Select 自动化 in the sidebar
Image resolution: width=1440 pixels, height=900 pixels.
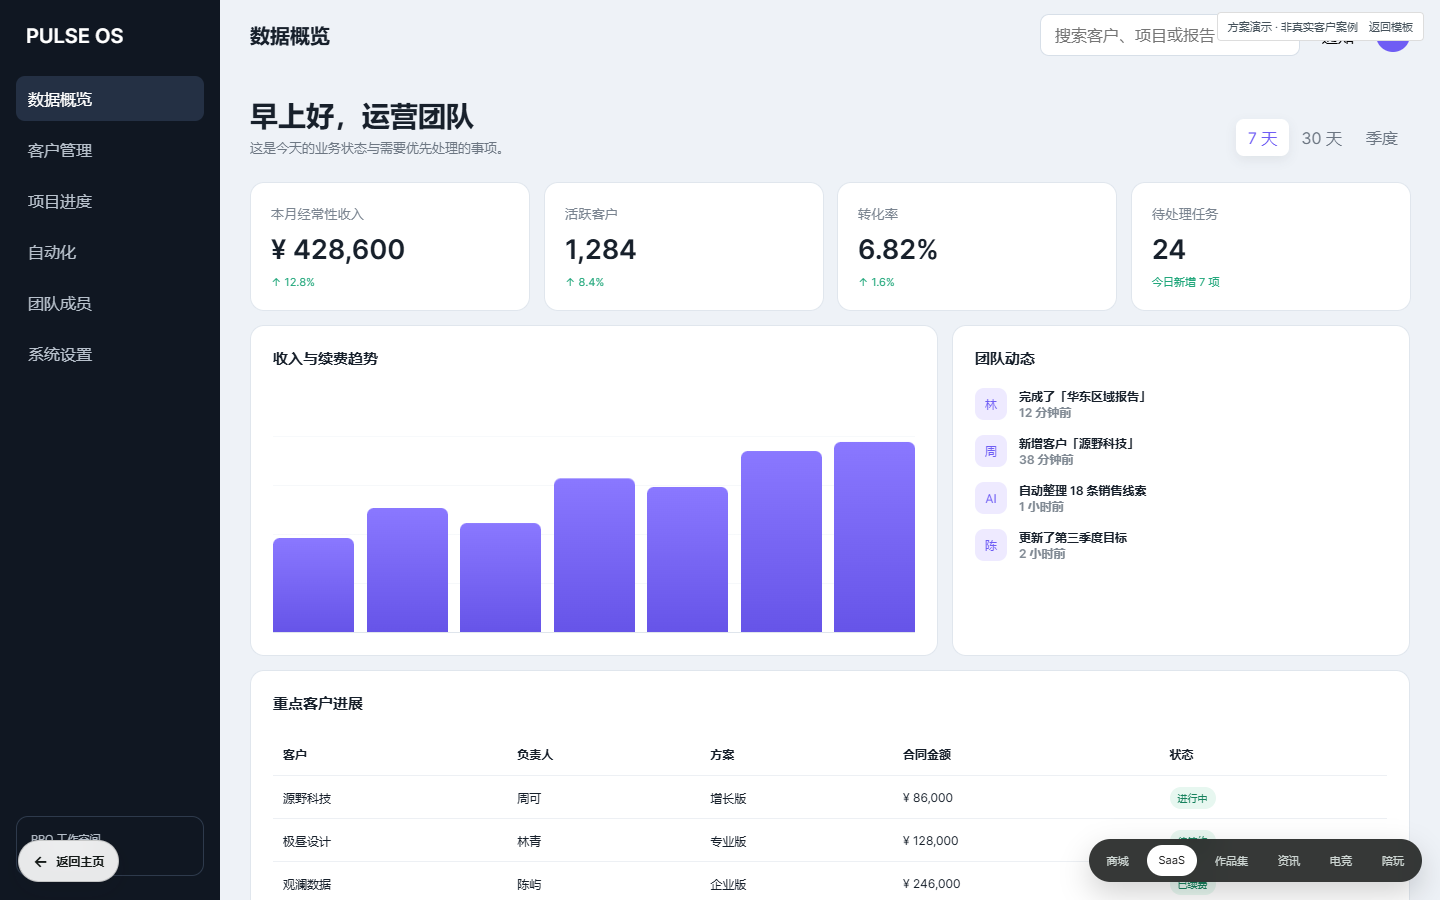tap(110, 252)
